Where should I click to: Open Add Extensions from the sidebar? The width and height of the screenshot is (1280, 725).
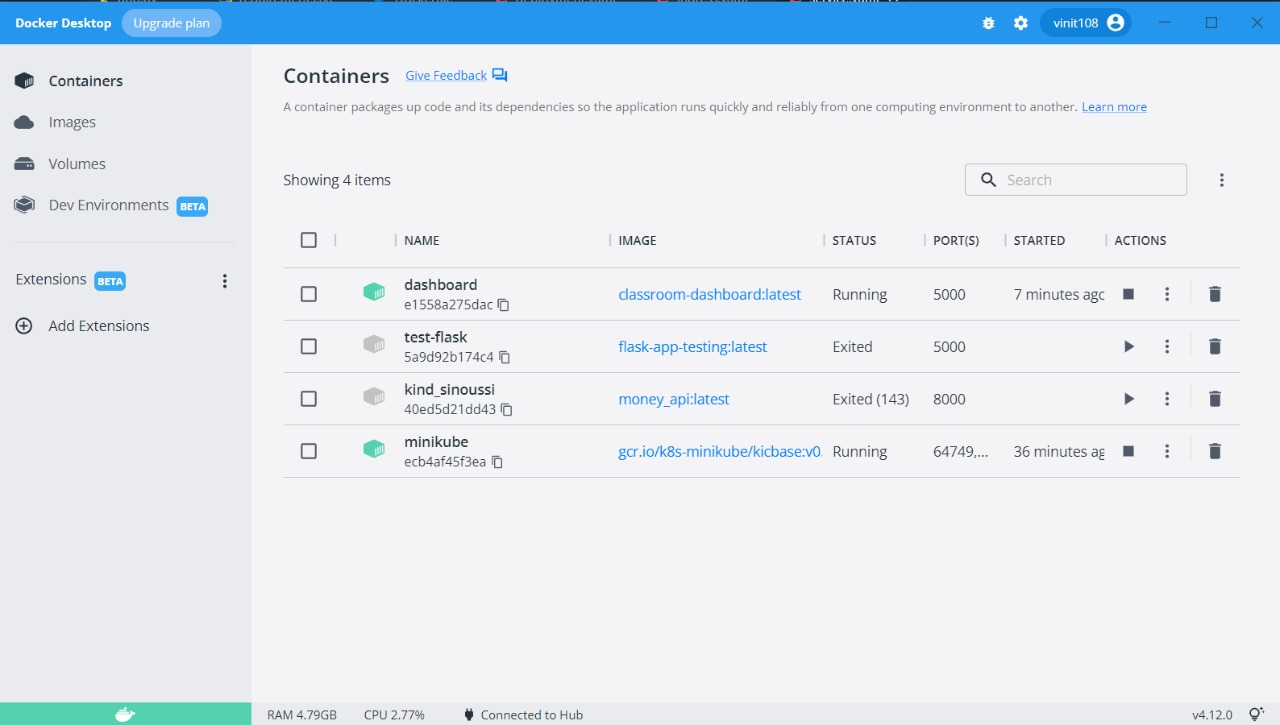click(98, 325)
